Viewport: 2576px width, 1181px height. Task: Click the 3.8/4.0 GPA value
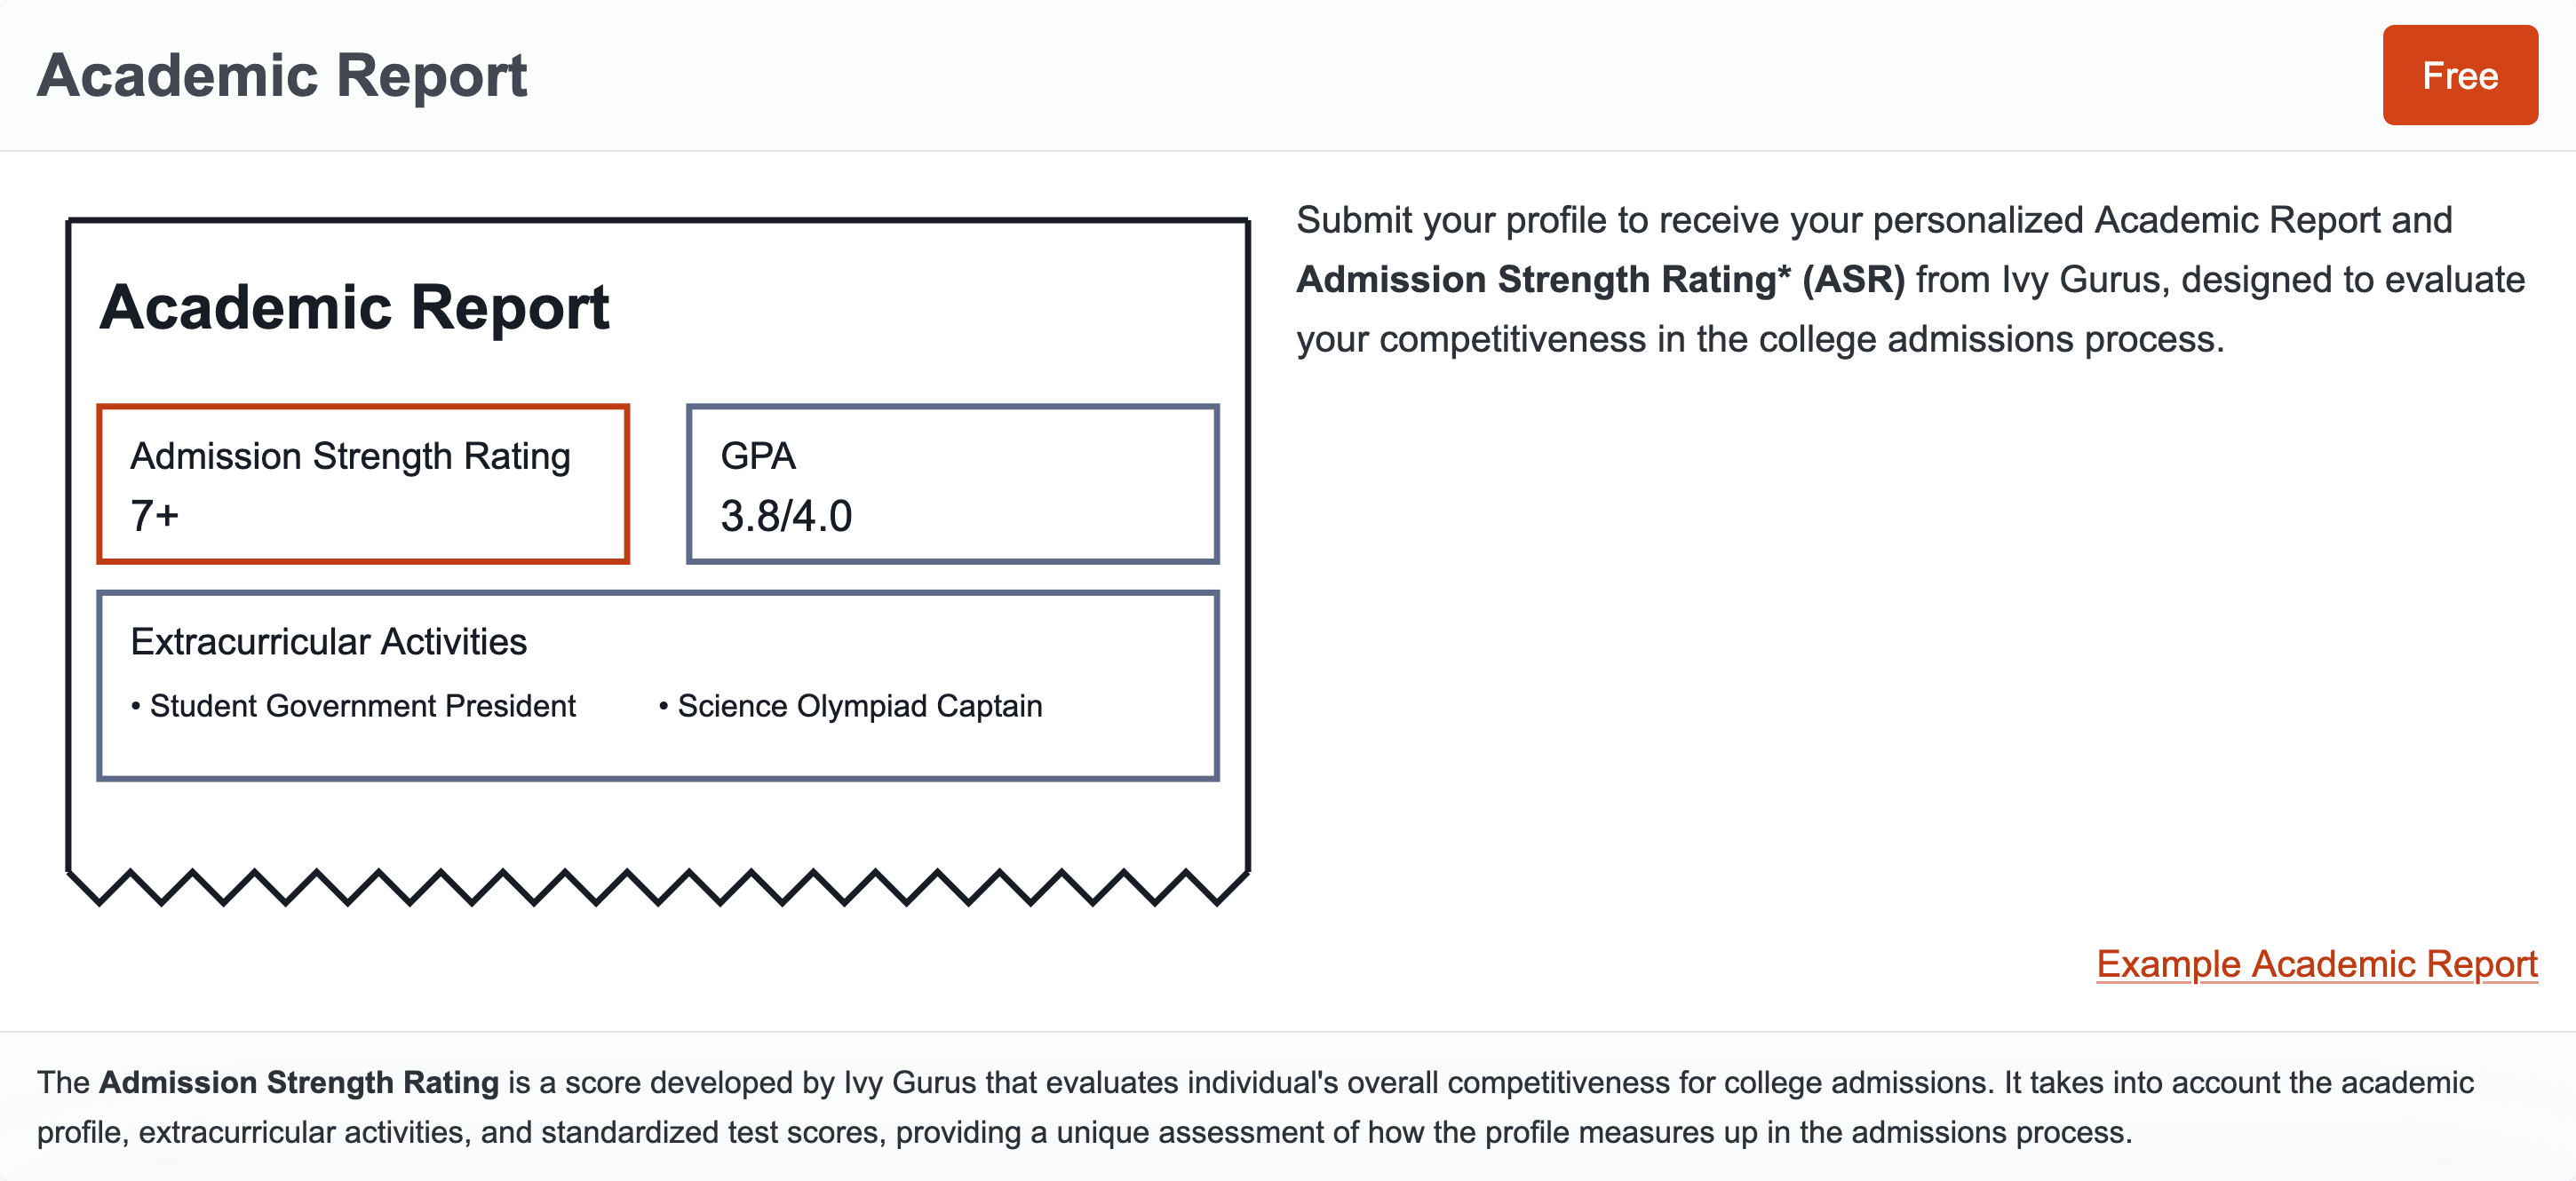pyautogui.click(x=786, y=516)
